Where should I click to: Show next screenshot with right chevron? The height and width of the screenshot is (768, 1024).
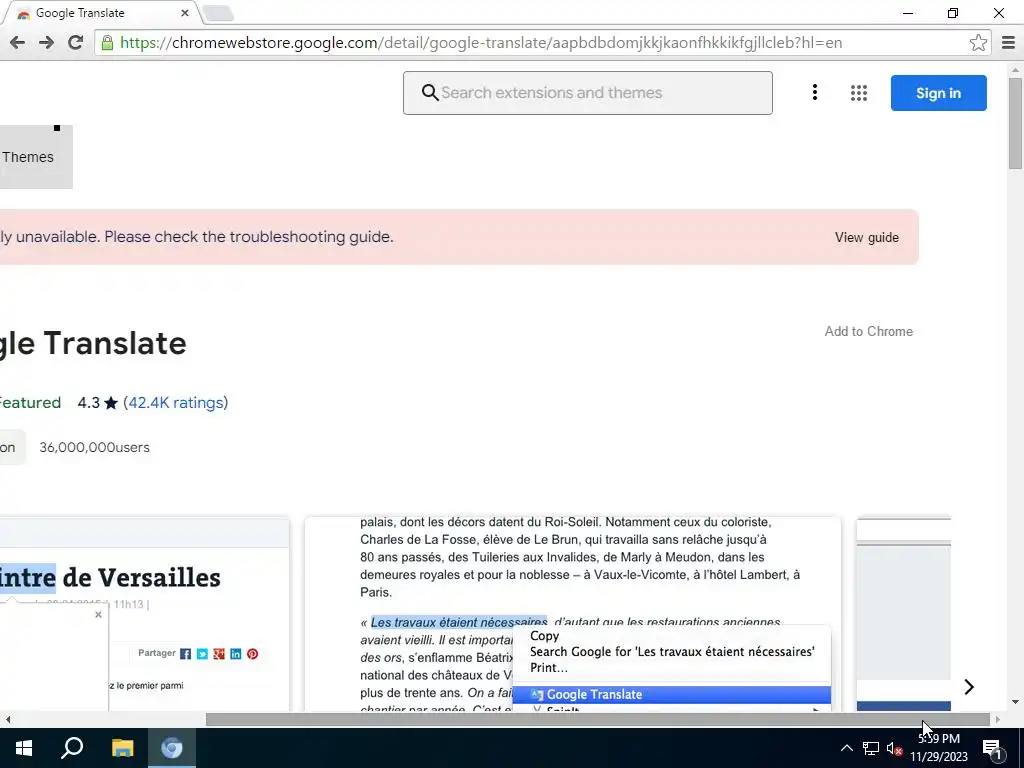pos(969,686)
